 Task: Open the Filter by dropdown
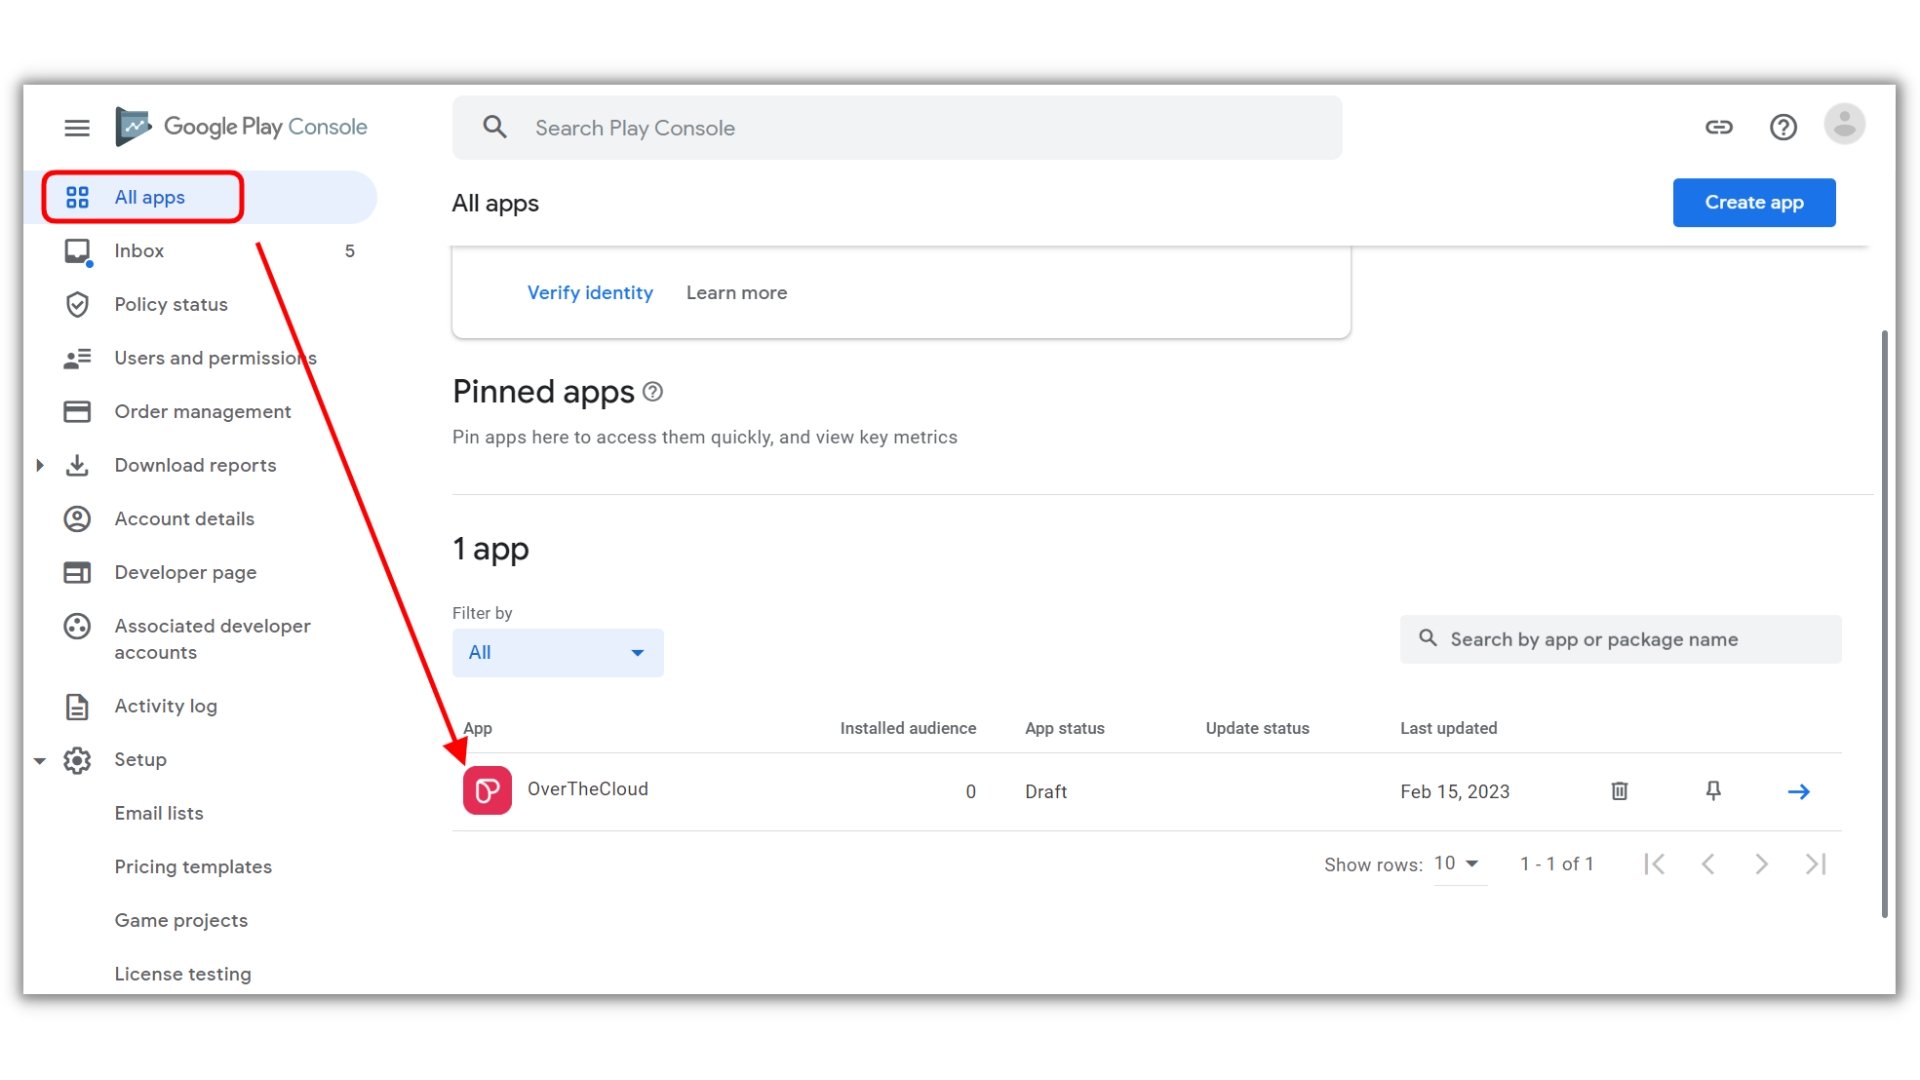click(557, 652)
